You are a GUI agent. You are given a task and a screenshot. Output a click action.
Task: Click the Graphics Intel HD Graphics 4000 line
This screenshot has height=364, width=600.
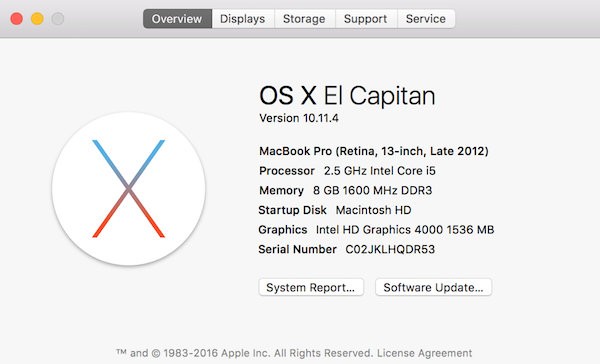[376, 230]
